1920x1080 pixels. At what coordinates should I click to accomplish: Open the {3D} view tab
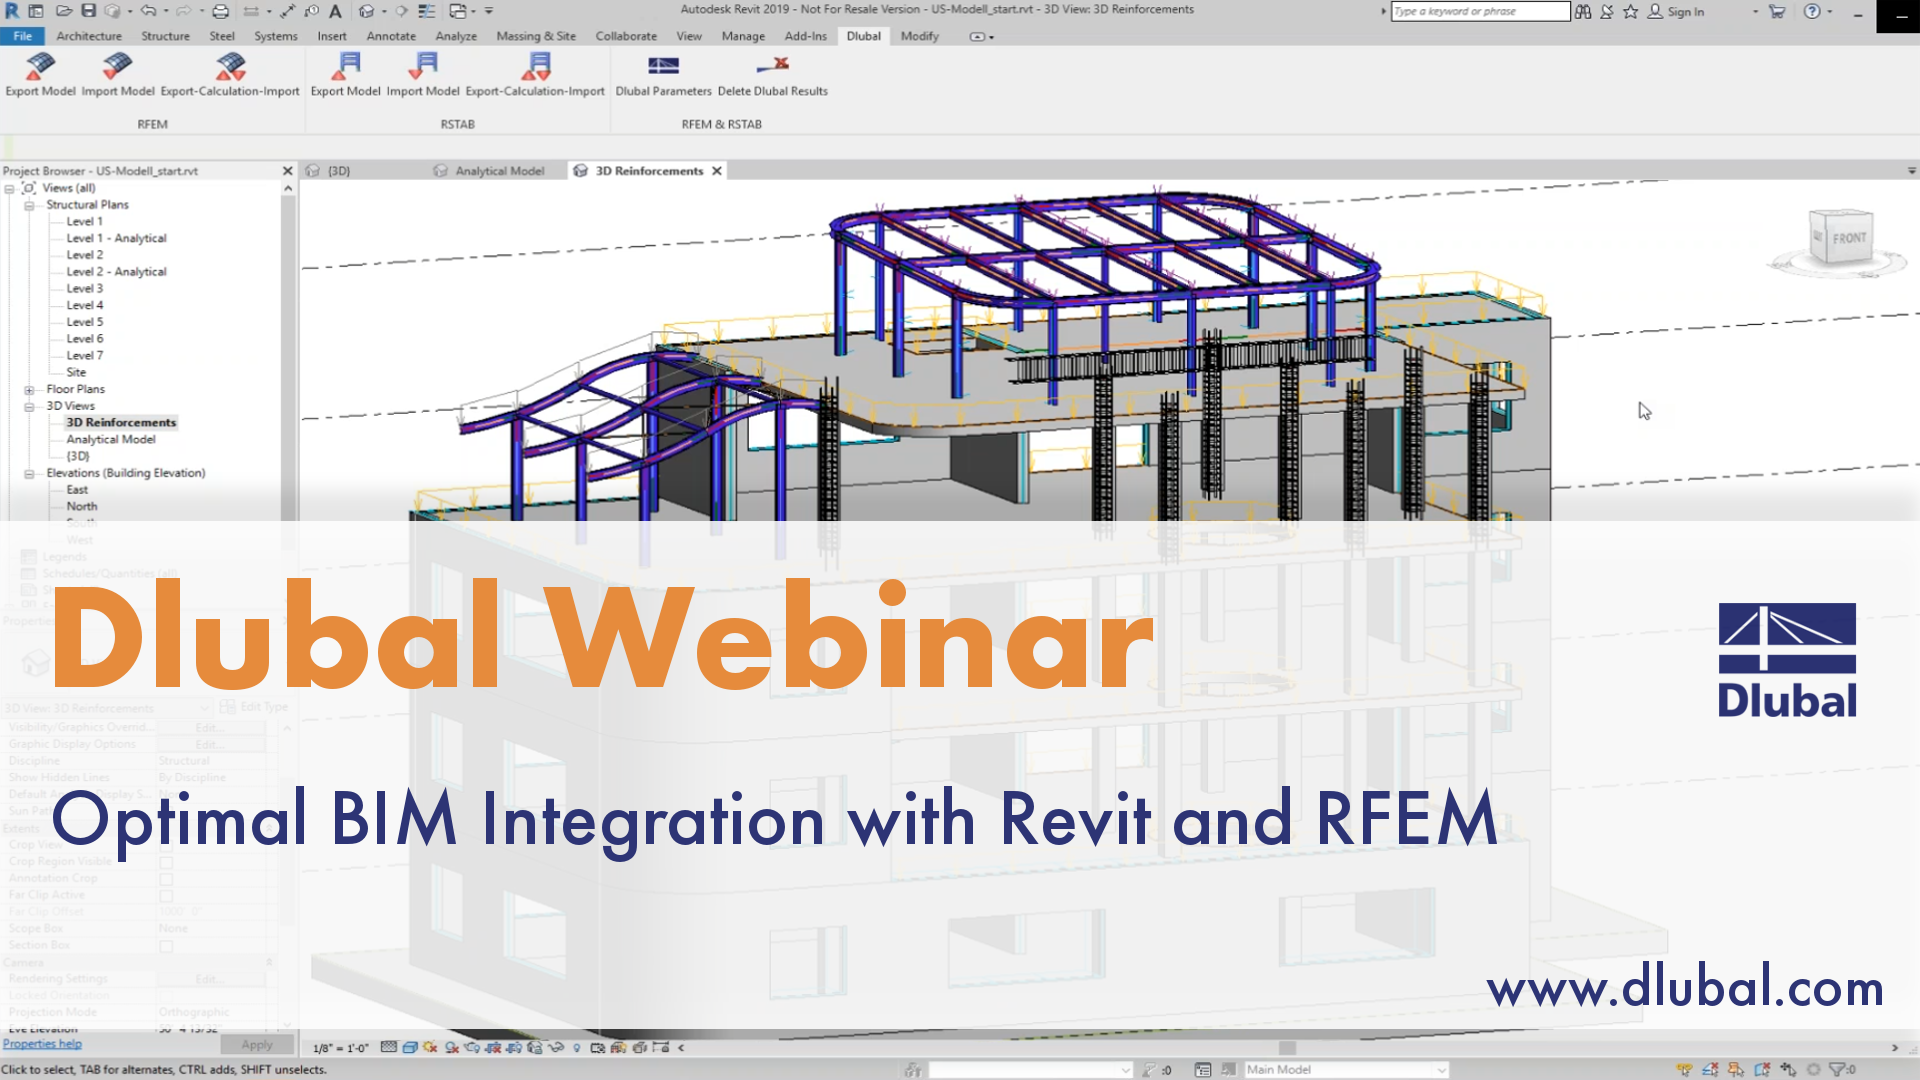[339, 171]
